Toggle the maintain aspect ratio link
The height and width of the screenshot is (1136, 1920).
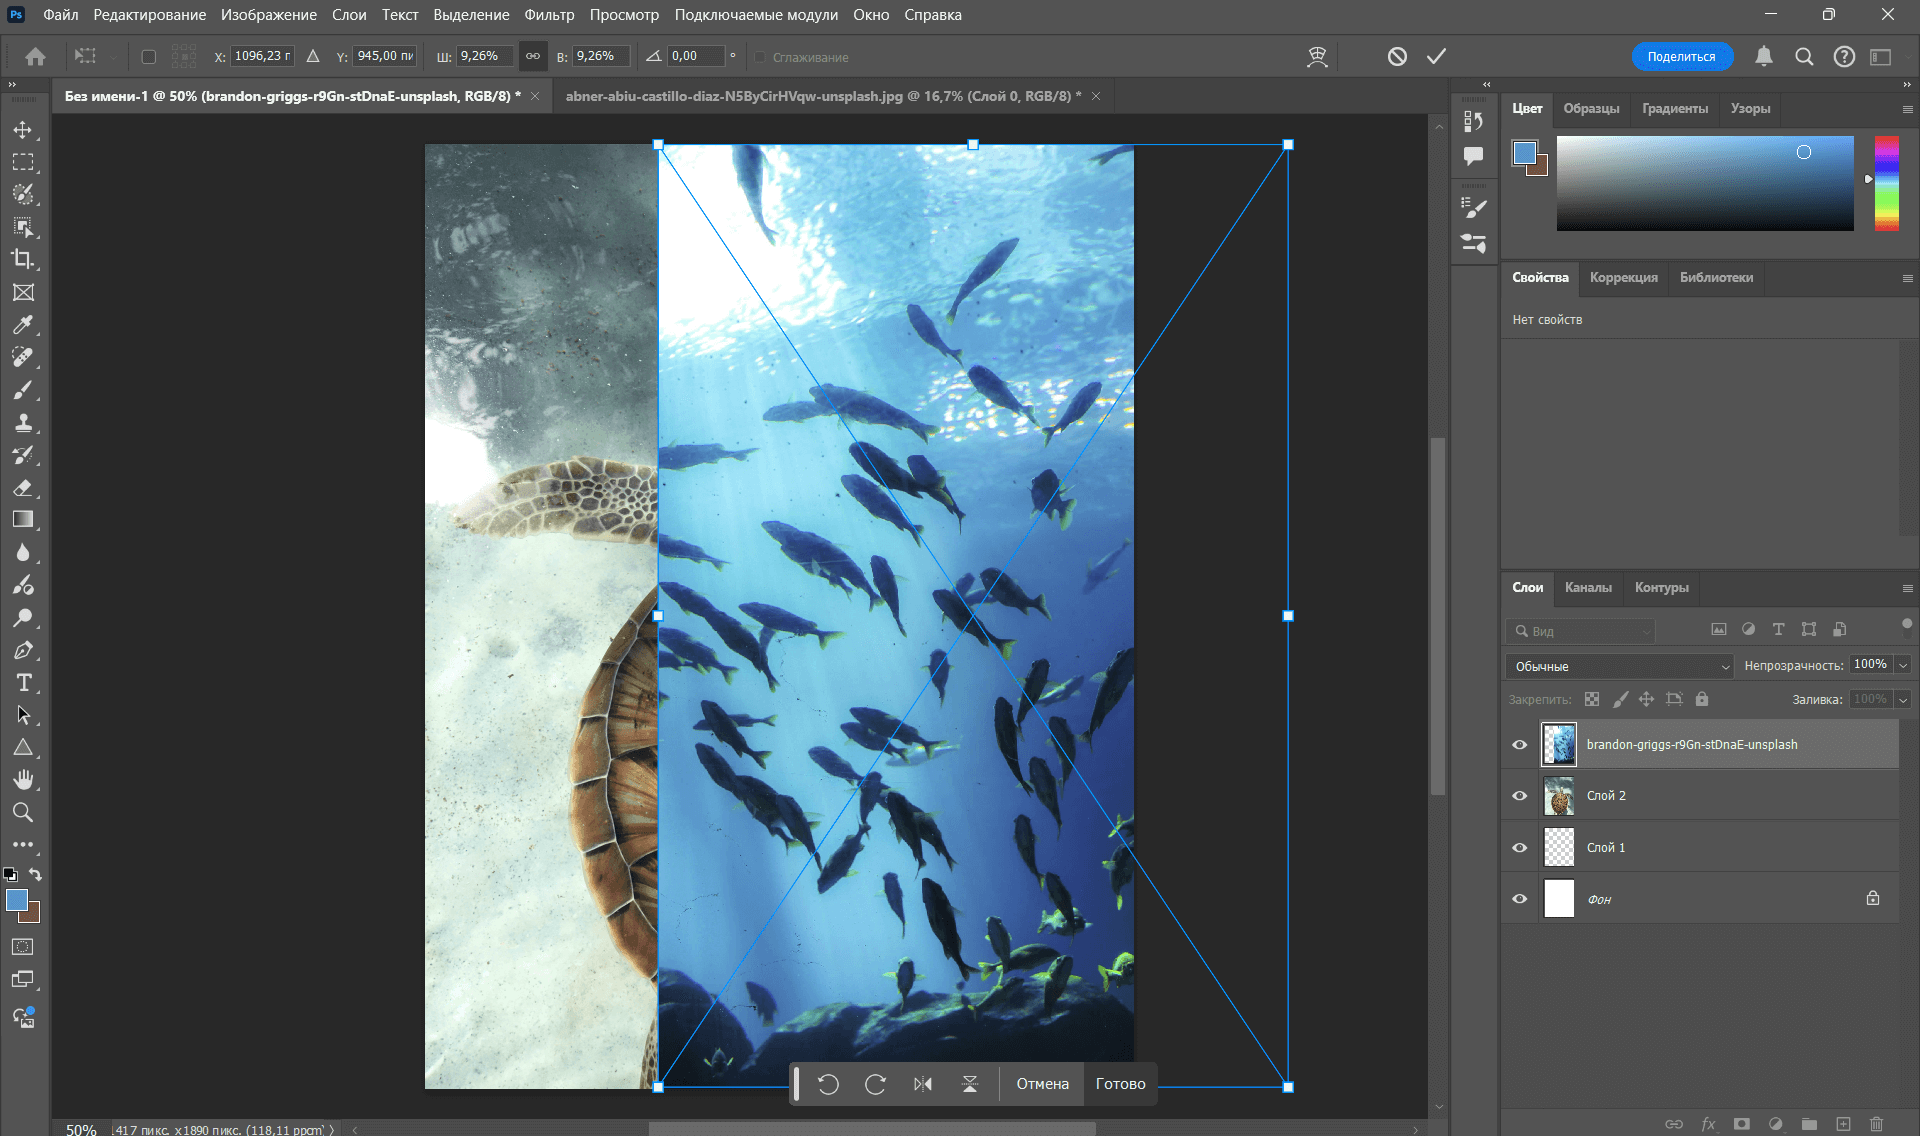(533, 57)
